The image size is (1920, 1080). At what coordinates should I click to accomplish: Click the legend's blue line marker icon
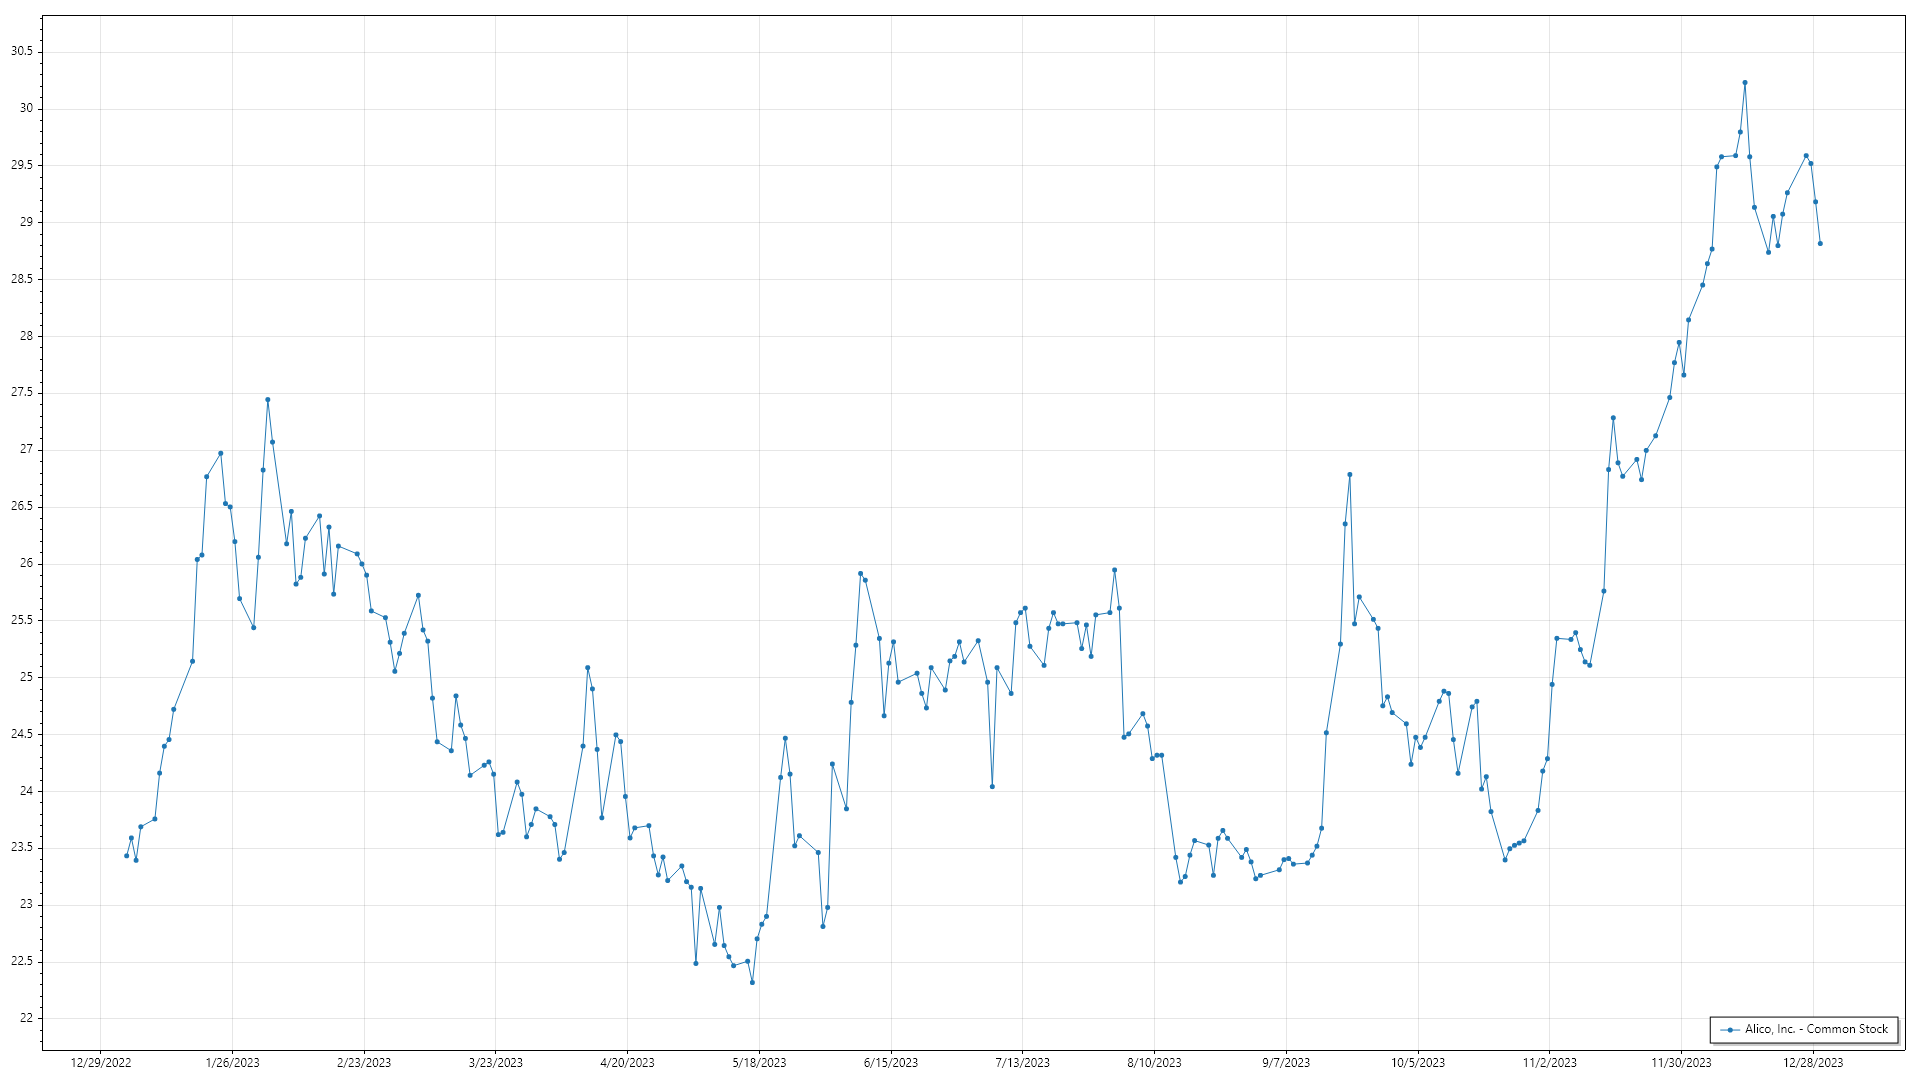[x=1730, y=1030]
